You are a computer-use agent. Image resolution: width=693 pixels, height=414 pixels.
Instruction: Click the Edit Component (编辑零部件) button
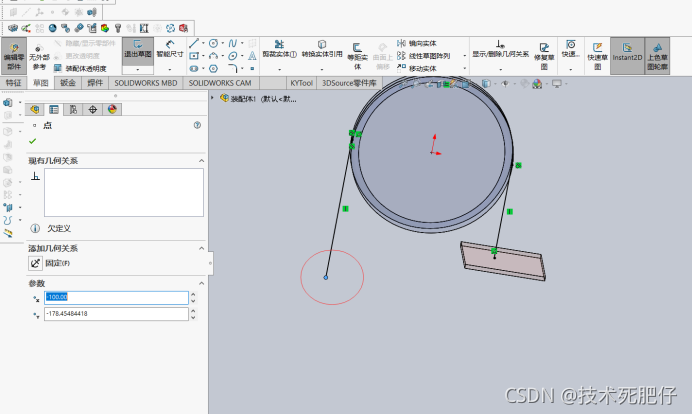click(14, 56)
